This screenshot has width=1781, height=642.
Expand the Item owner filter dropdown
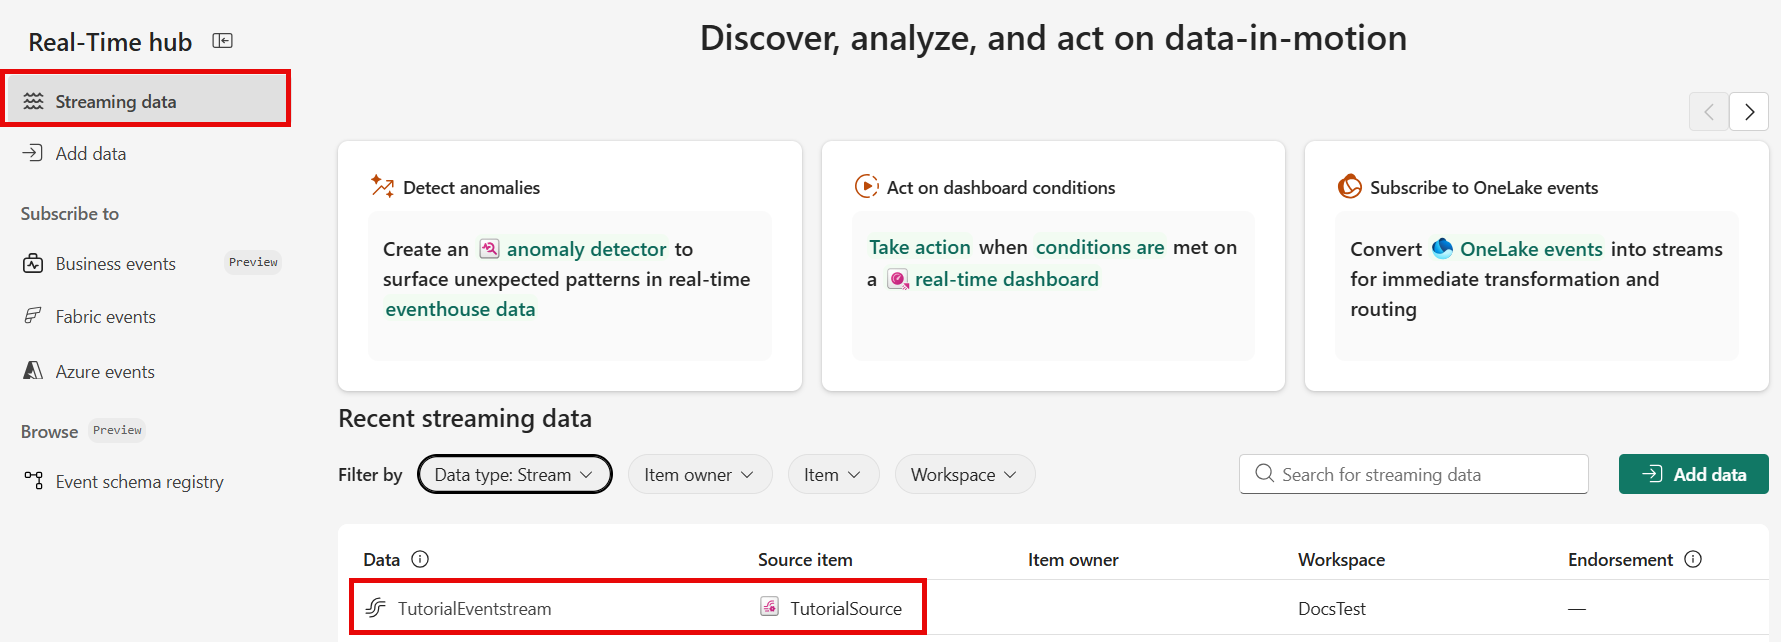coord(700,474)
